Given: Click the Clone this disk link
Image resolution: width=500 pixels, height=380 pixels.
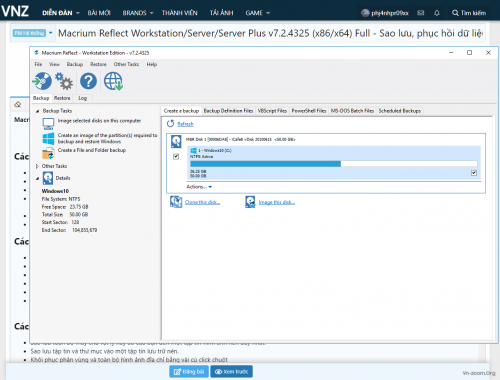Looking at the screenshot, I should [202, 202].
